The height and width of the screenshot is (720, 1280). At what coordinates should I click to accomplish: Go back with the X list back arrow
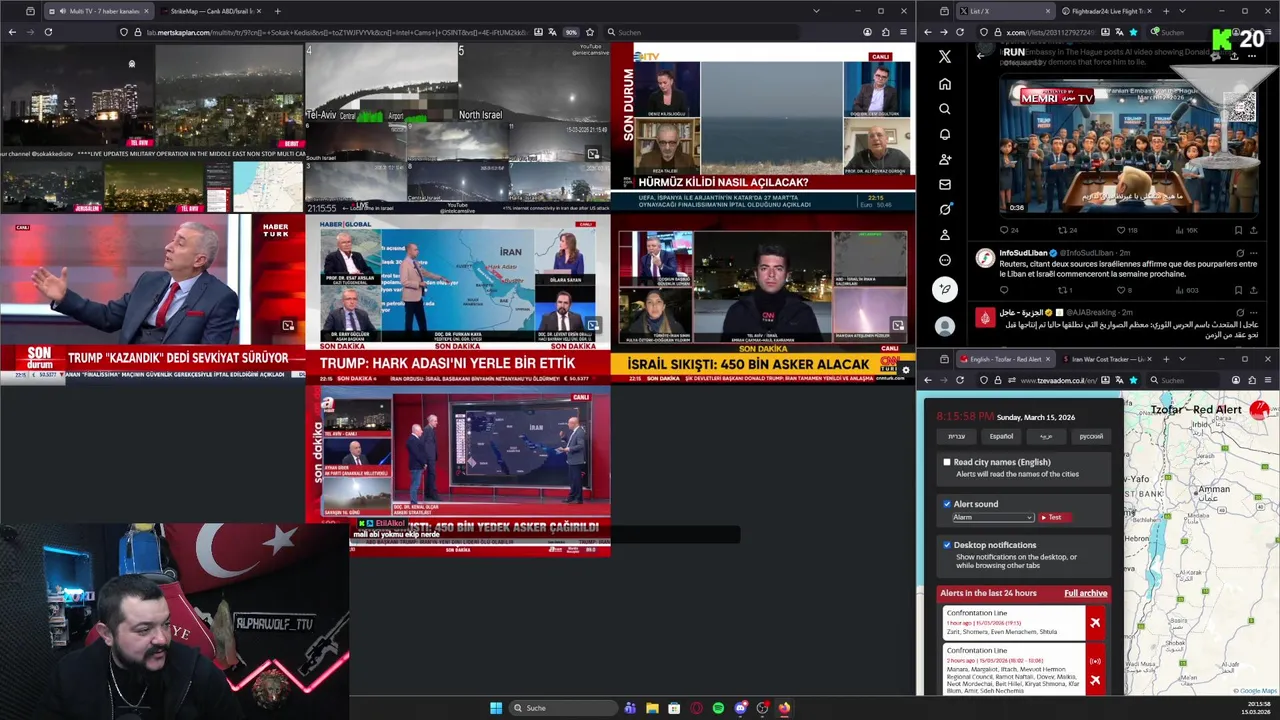coord(980,56)
